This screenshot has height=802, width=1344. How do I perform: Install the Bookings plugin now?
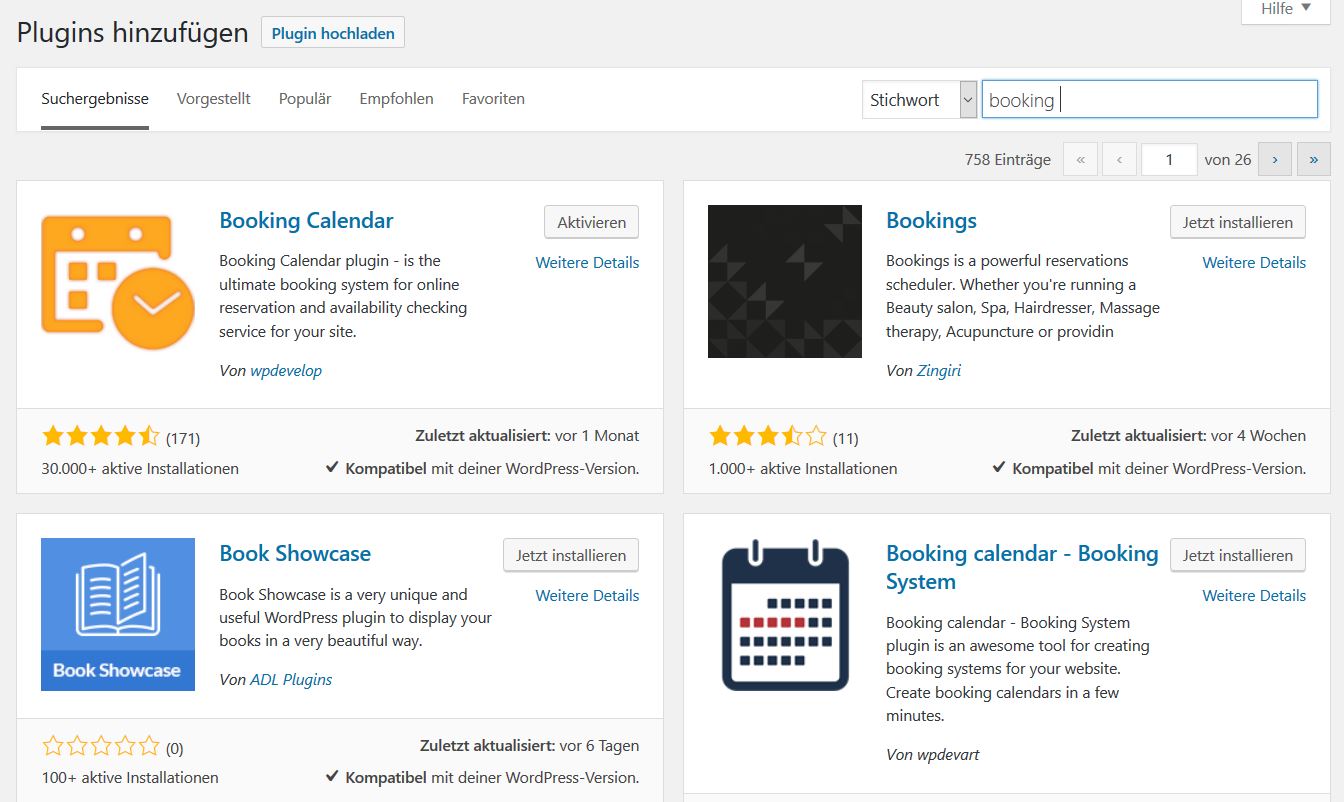[1238, 222]
